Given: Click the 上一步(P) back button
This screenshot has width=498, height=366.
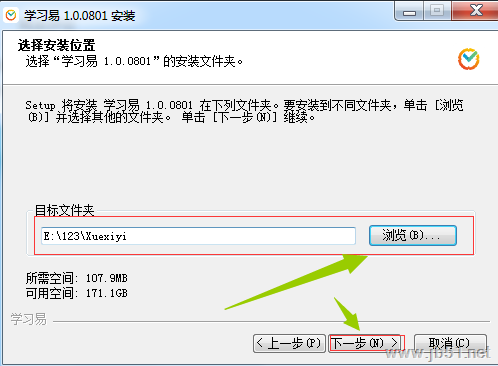Looking at the screenshot, I should 289,343.
